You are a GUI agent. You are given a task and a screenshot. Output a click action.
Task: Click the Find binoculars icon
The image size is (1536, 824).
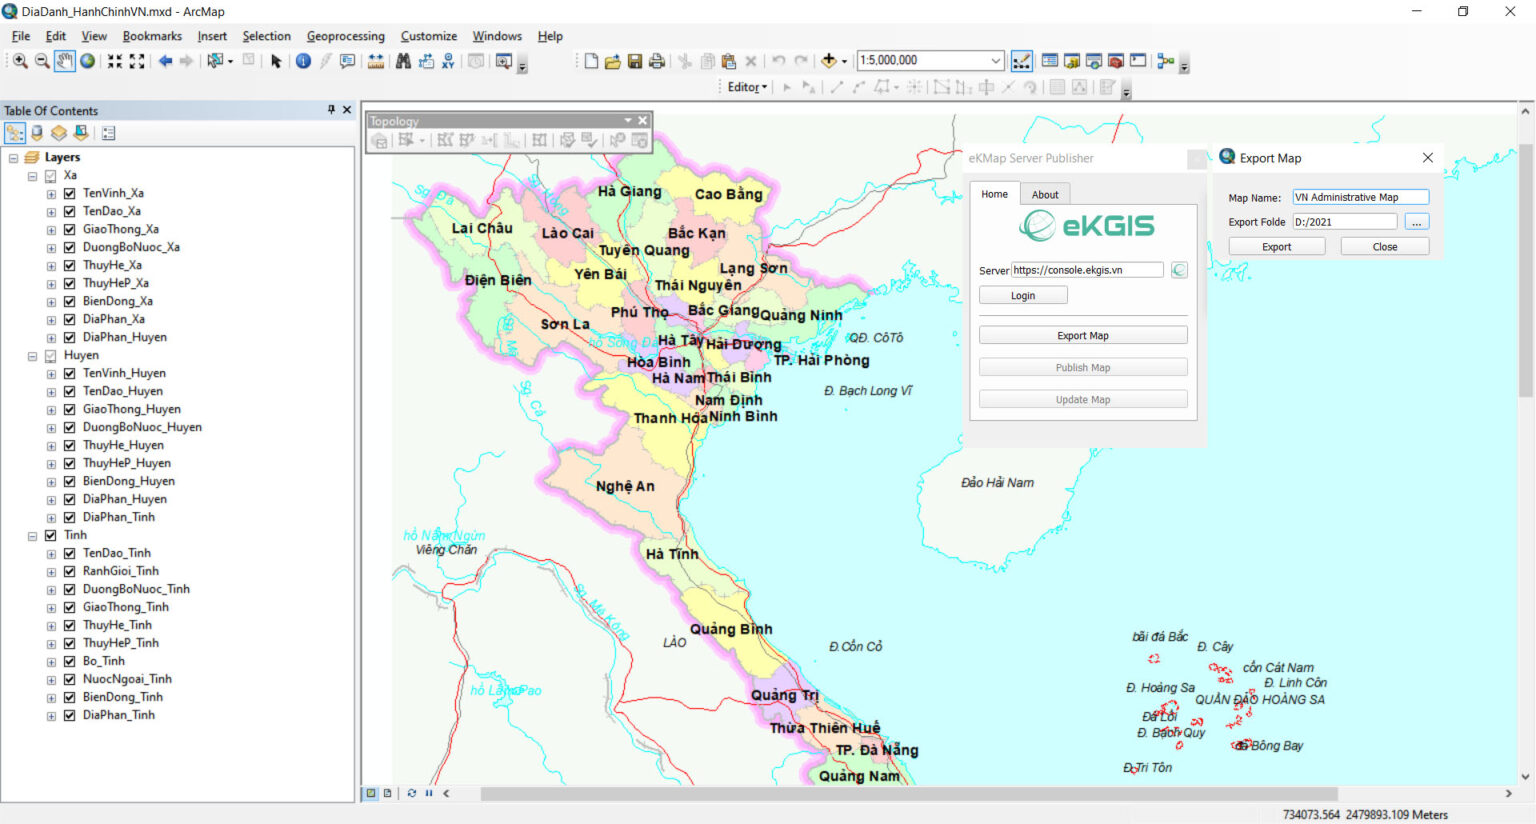click(403, 61)
